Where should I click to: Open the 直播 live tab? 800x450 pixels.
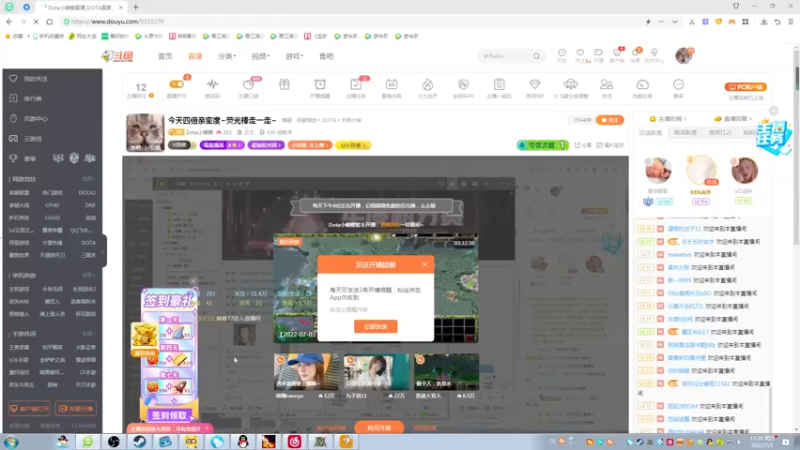coord(195,56)
